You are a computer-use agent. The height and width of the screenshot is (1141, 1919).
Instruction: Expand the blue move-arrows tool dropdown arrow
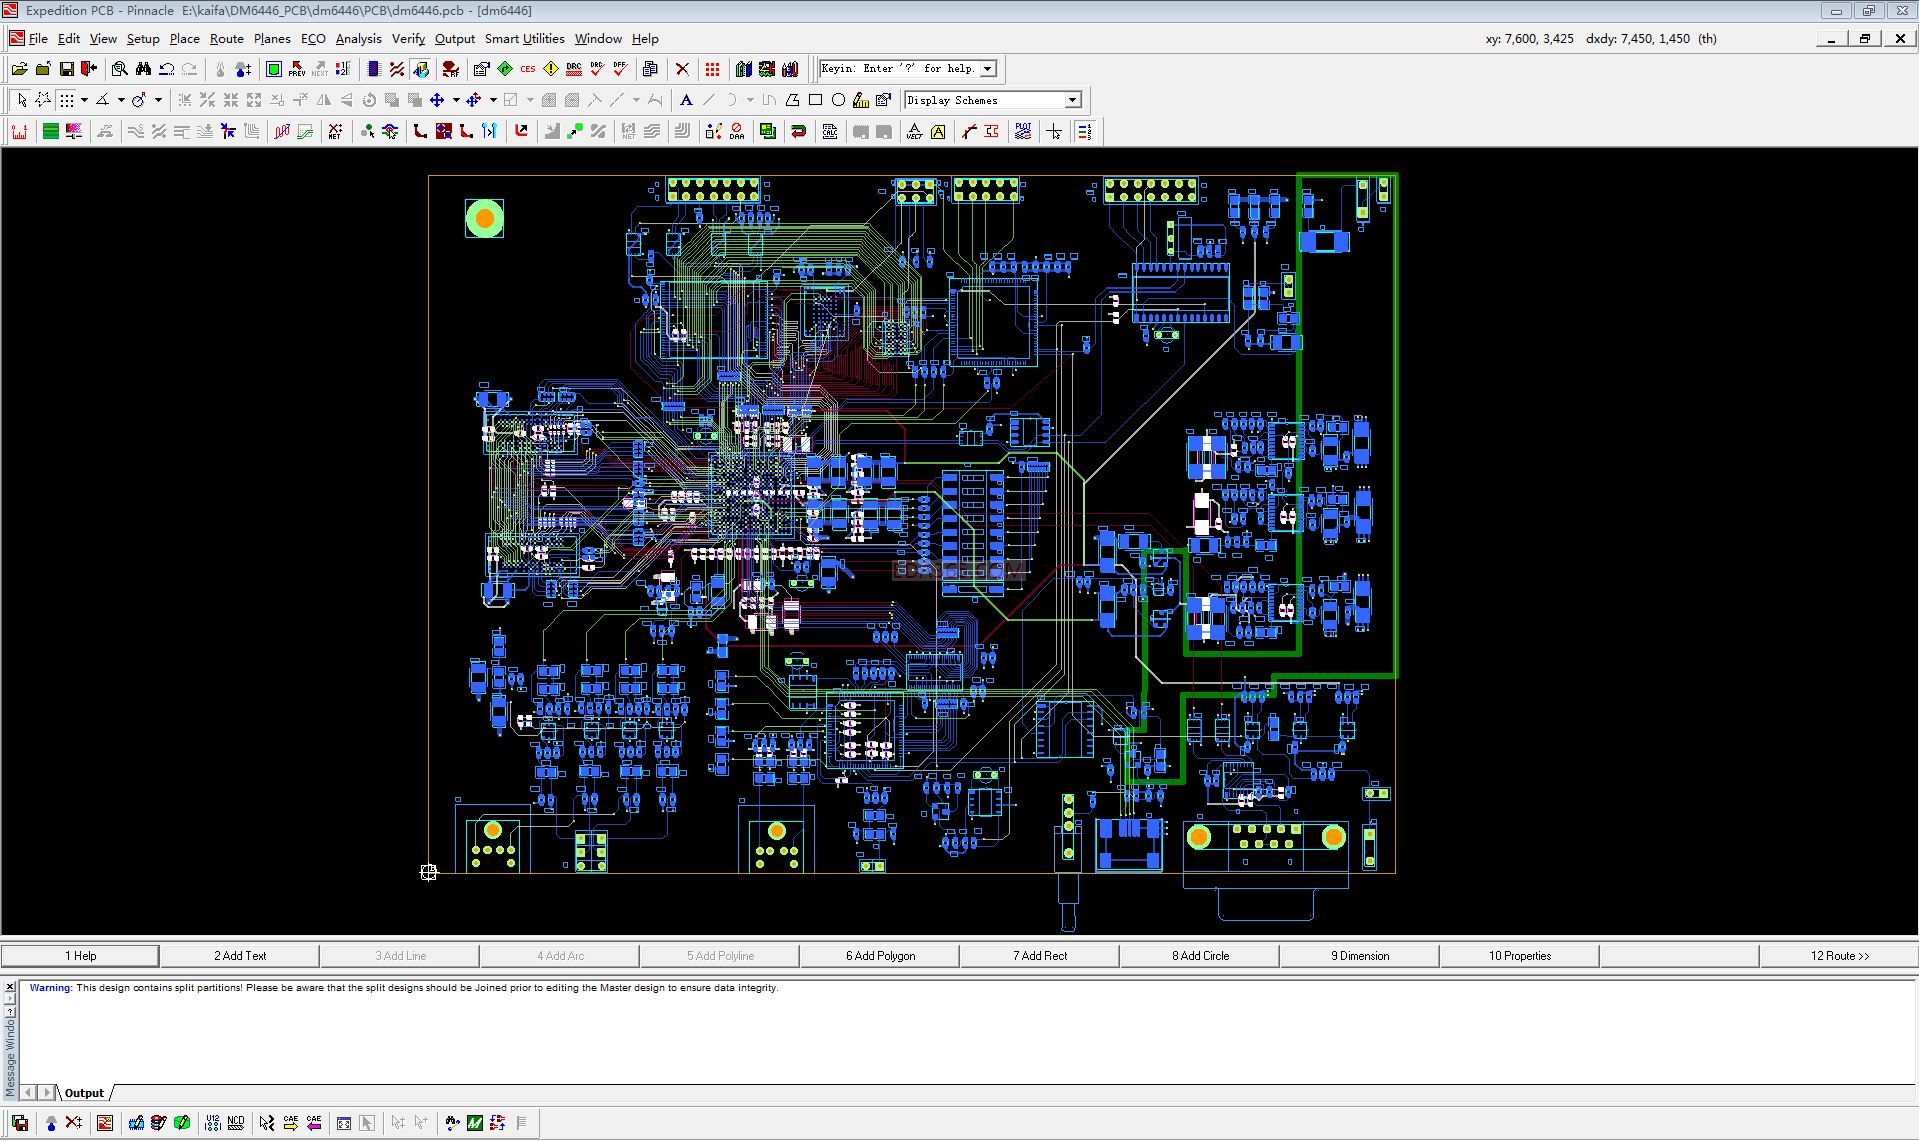pos(456,100)
